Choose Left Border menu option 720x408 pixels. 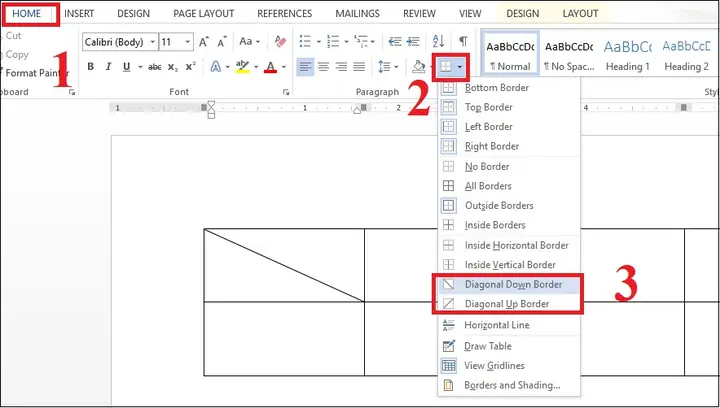[509, 127]
